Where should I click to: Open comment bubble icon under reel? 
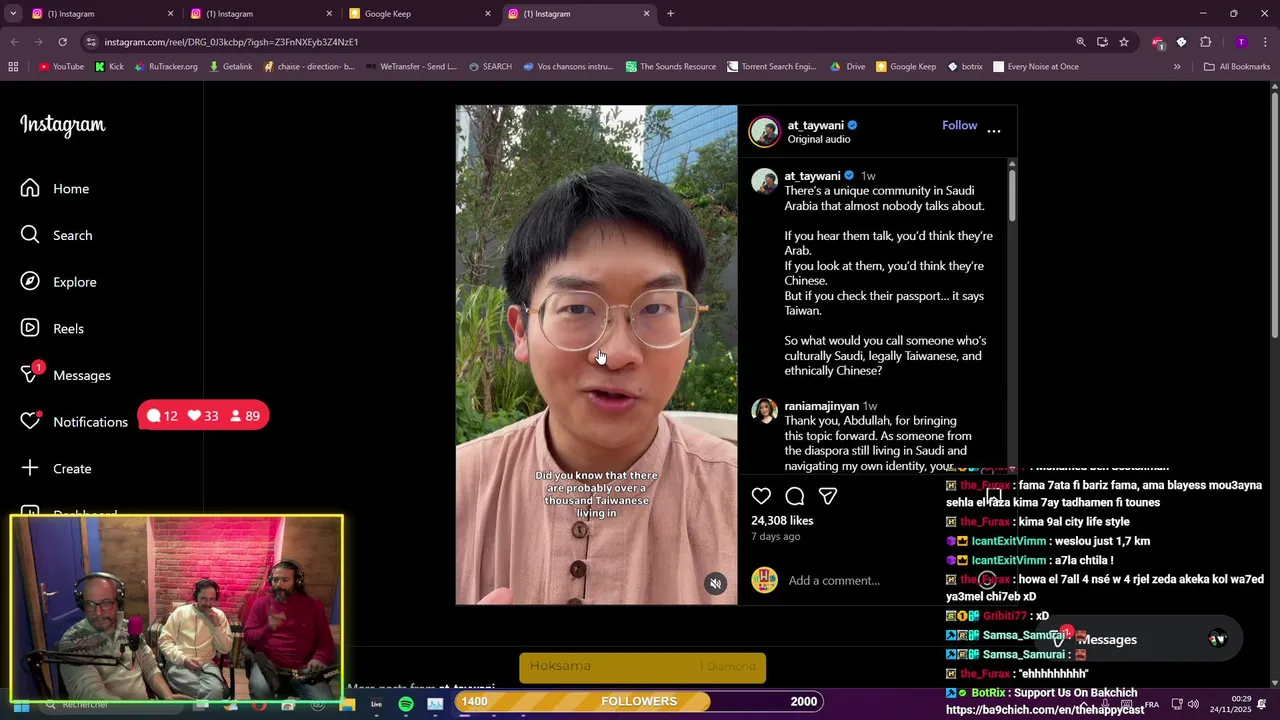tap(795, 496)
